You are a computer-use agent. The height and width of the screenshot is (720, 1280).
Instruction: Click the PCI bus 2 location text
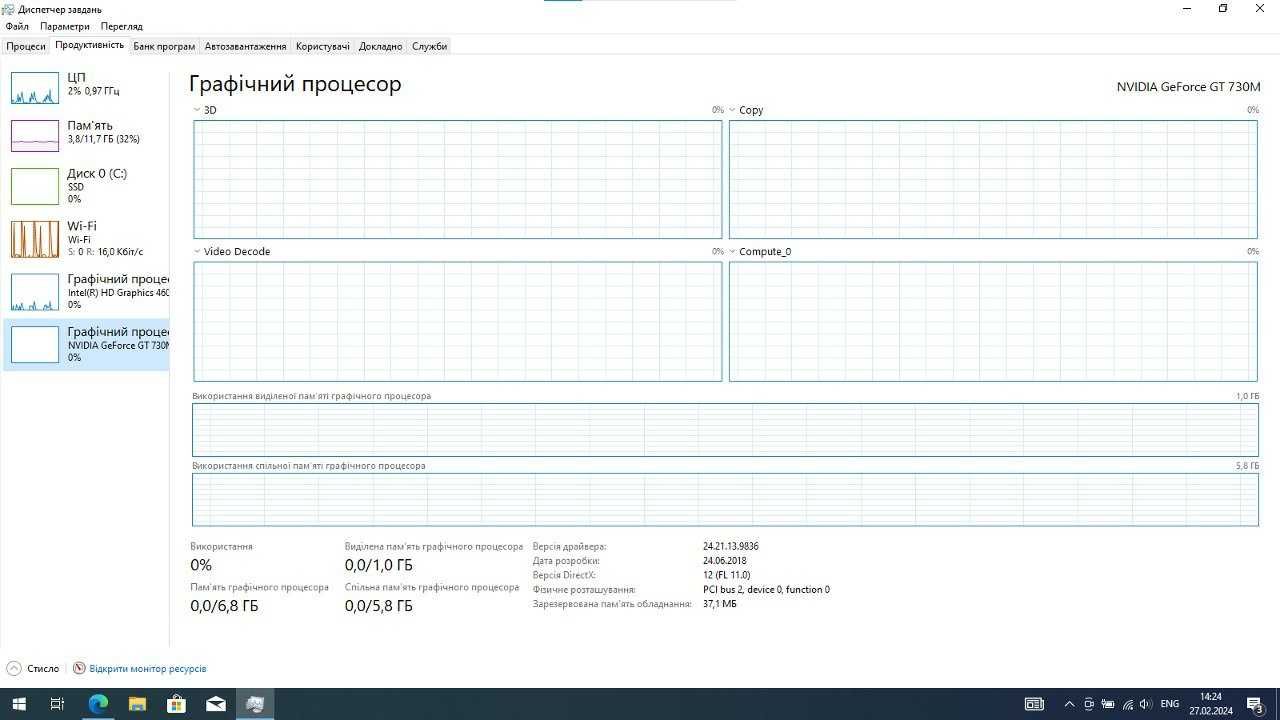[766, 590]
